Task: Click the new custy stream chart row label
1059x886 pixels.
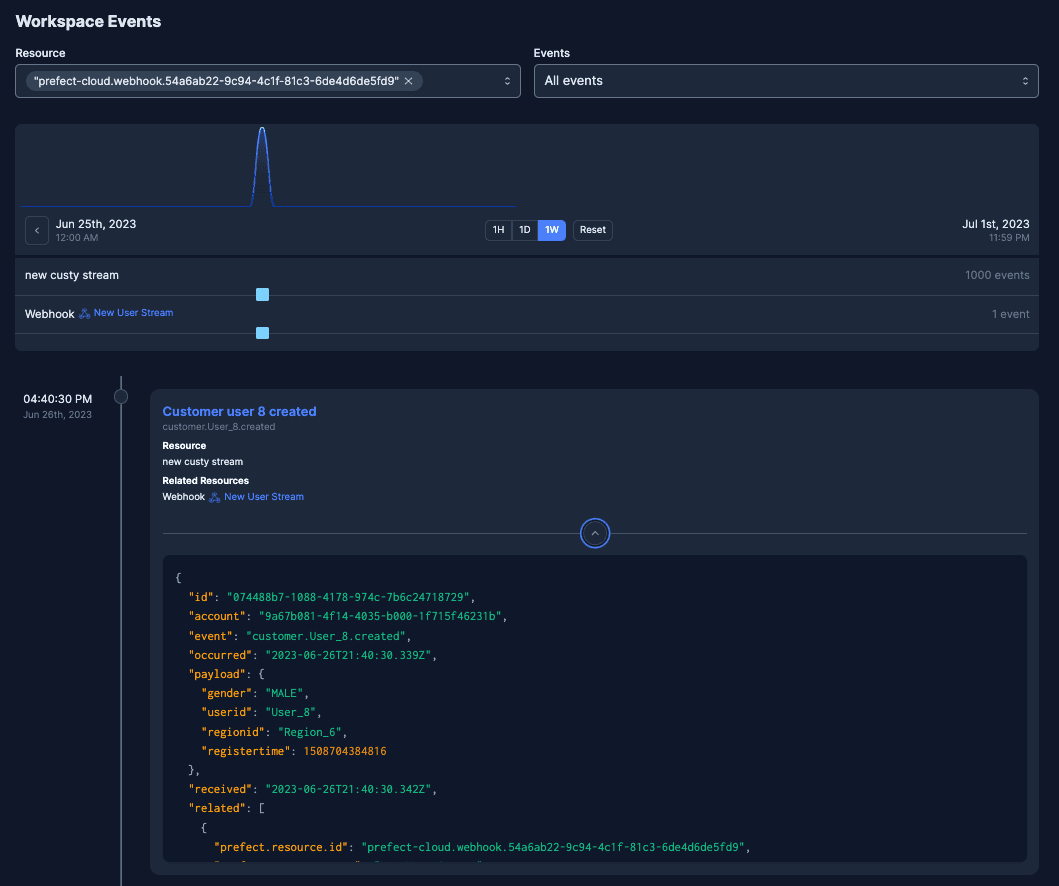Action: (x=72, y=275)
